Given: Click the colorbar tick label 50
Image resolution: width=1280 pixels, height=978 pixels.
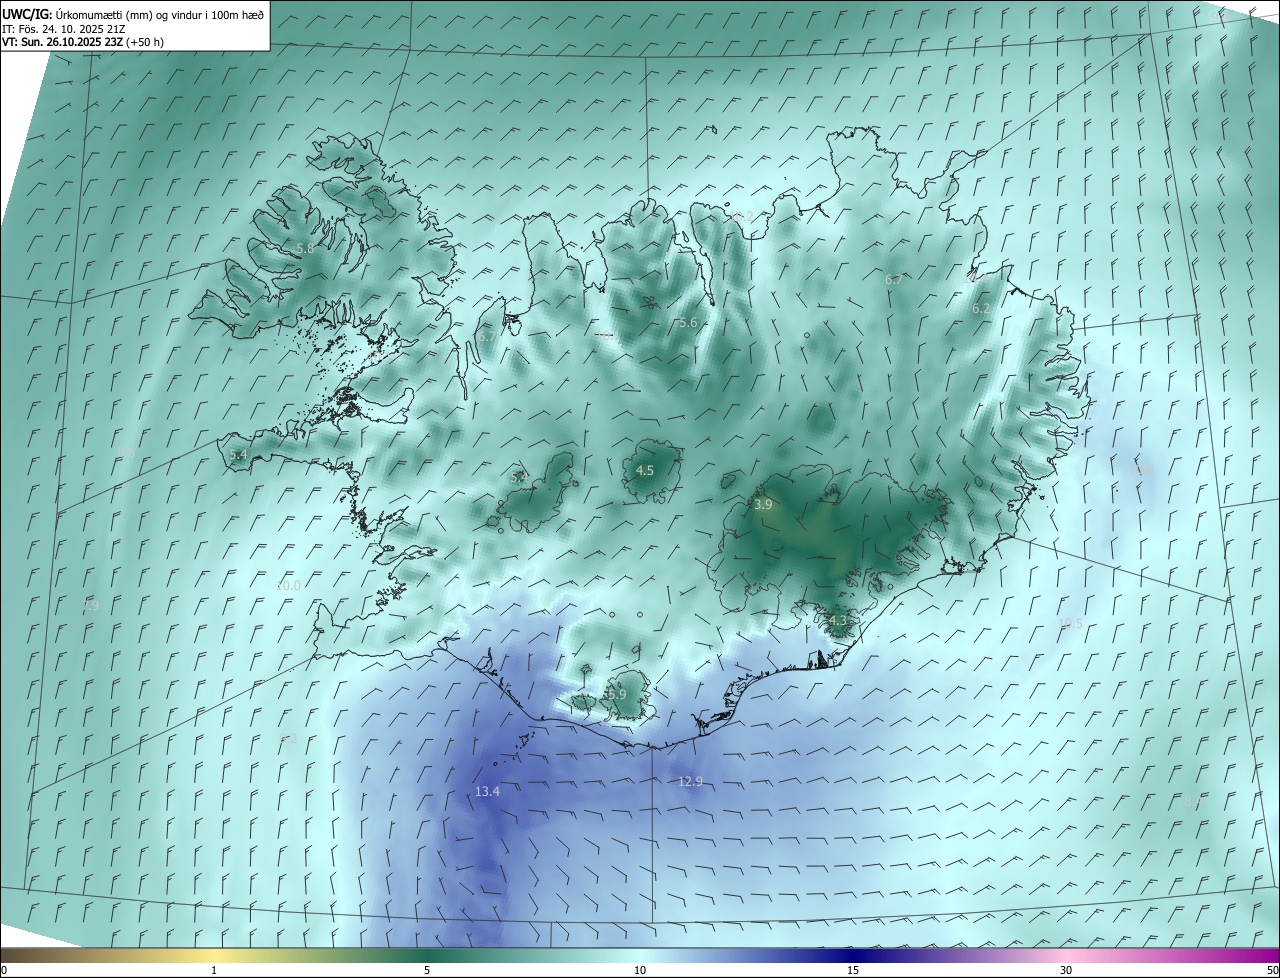Looking at the screenshot, I should pyautogui.click(x=1272, y=970).
